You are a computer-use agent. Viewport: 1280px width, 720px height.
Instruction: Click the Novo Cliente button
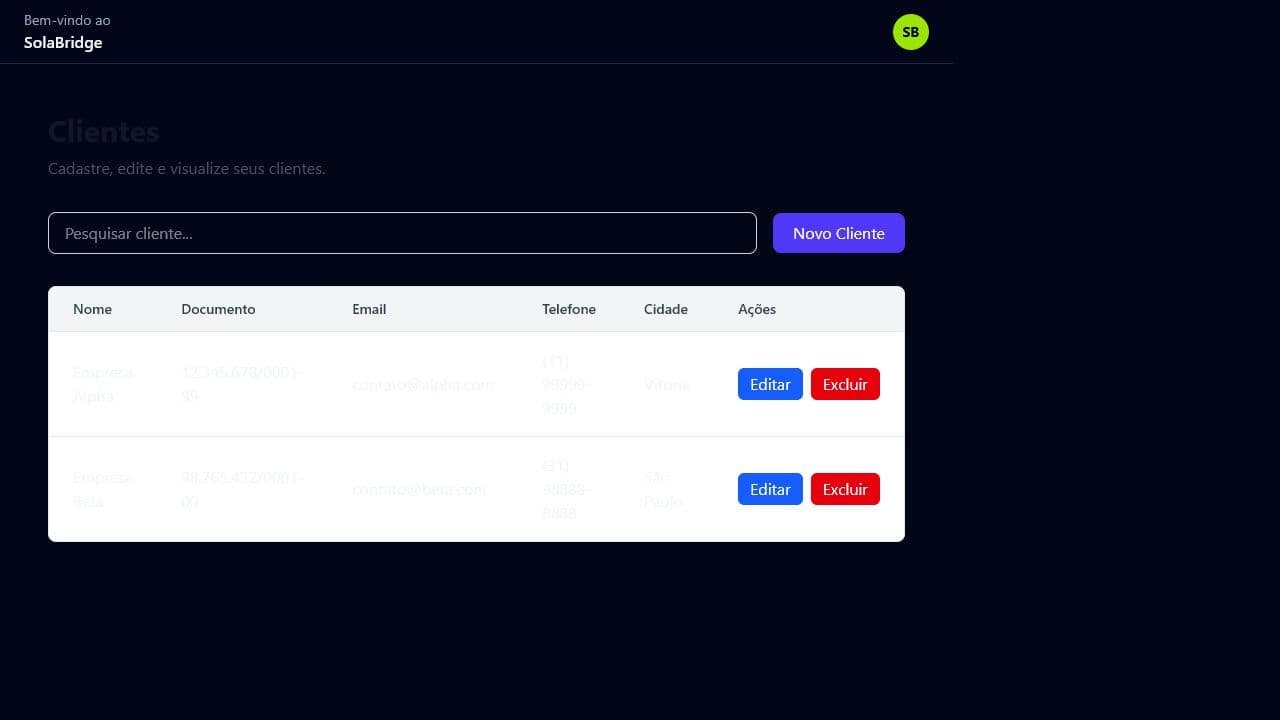(838, 233)
